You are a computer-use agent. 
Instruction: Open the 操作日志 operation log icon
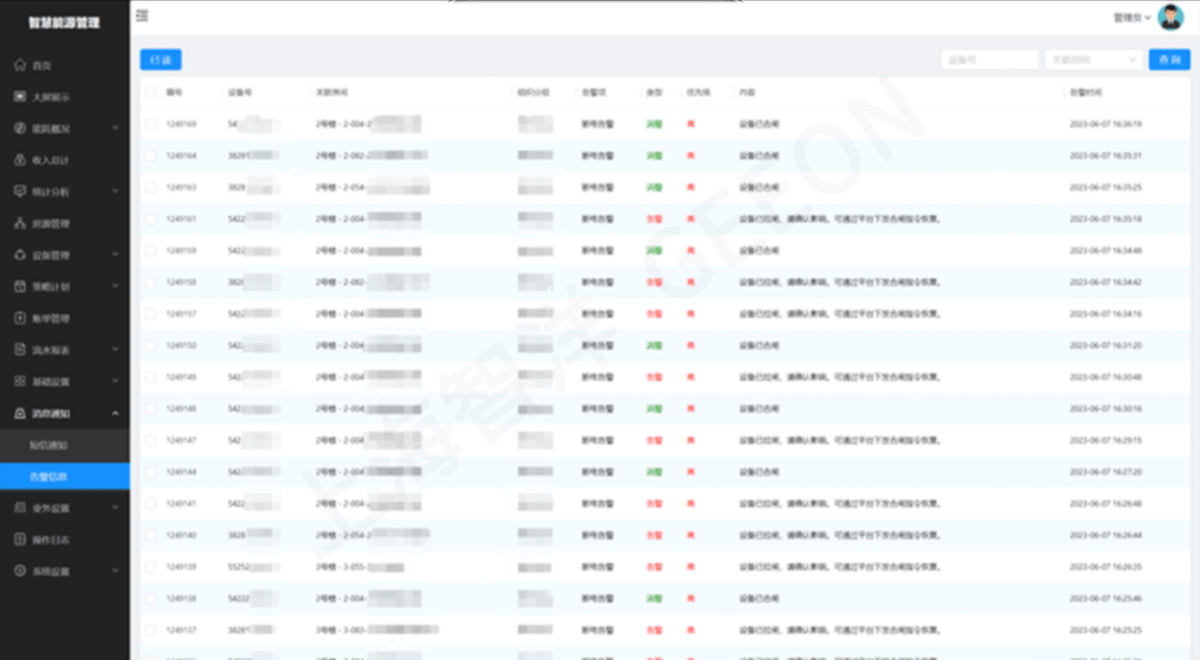(x=20, y=539)
